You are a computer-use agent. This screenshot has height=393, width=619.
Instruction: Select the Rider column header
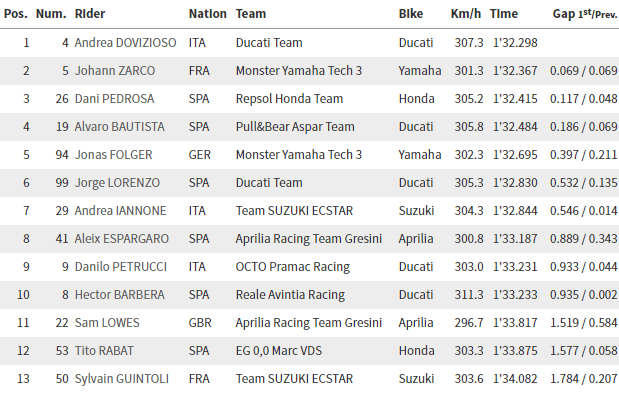click(90, 14)
